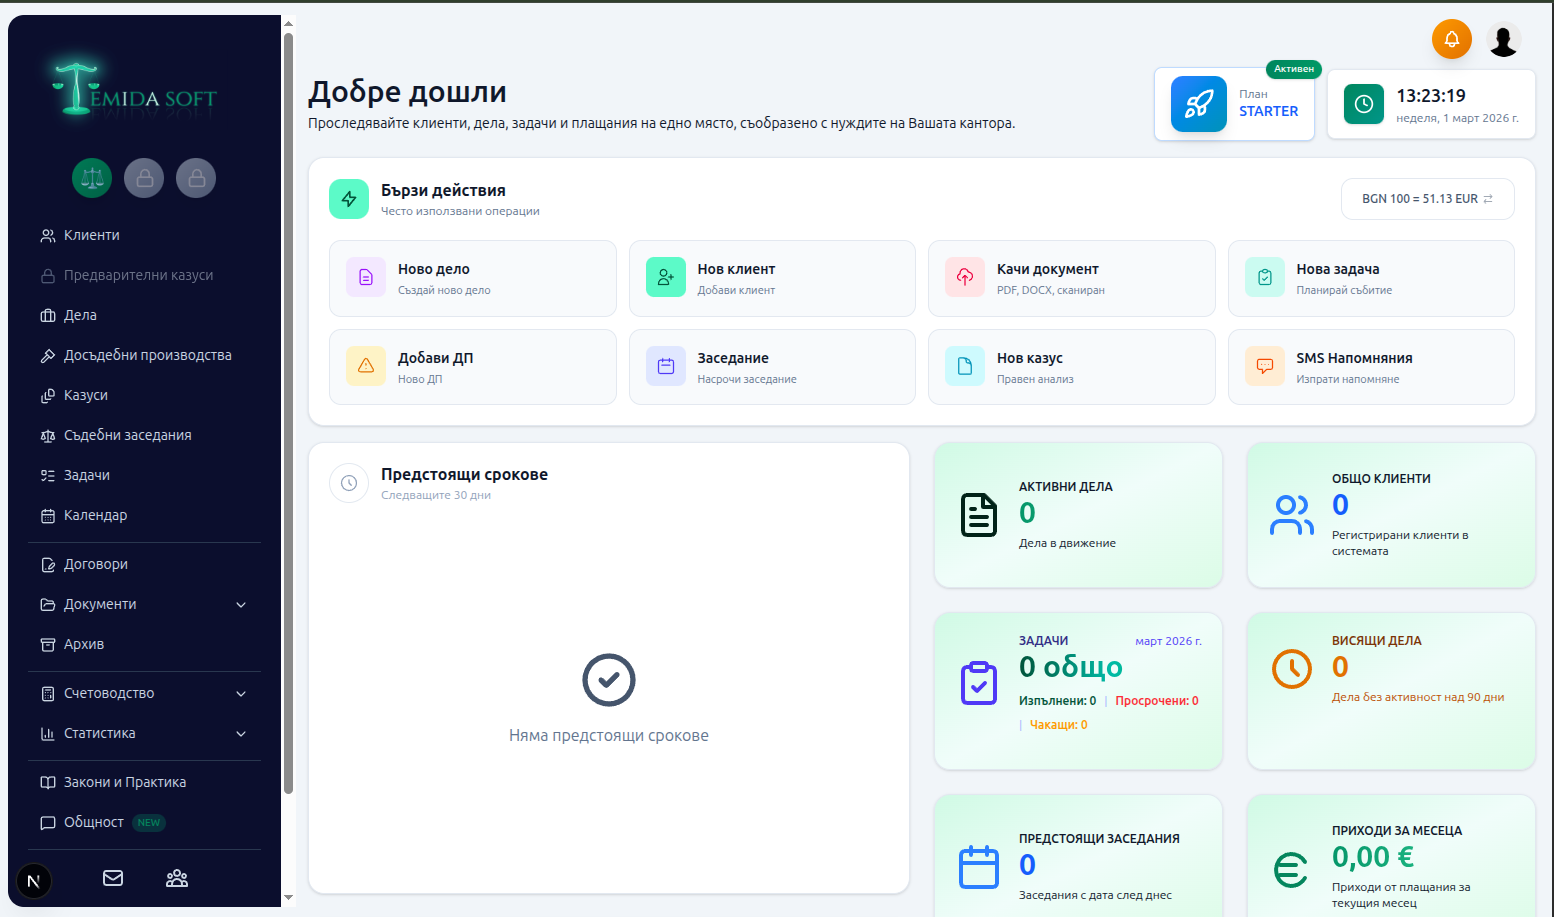Click Добави ДП quick action title
This screenshot has height=917, width=1554.
tap(436, 358)
